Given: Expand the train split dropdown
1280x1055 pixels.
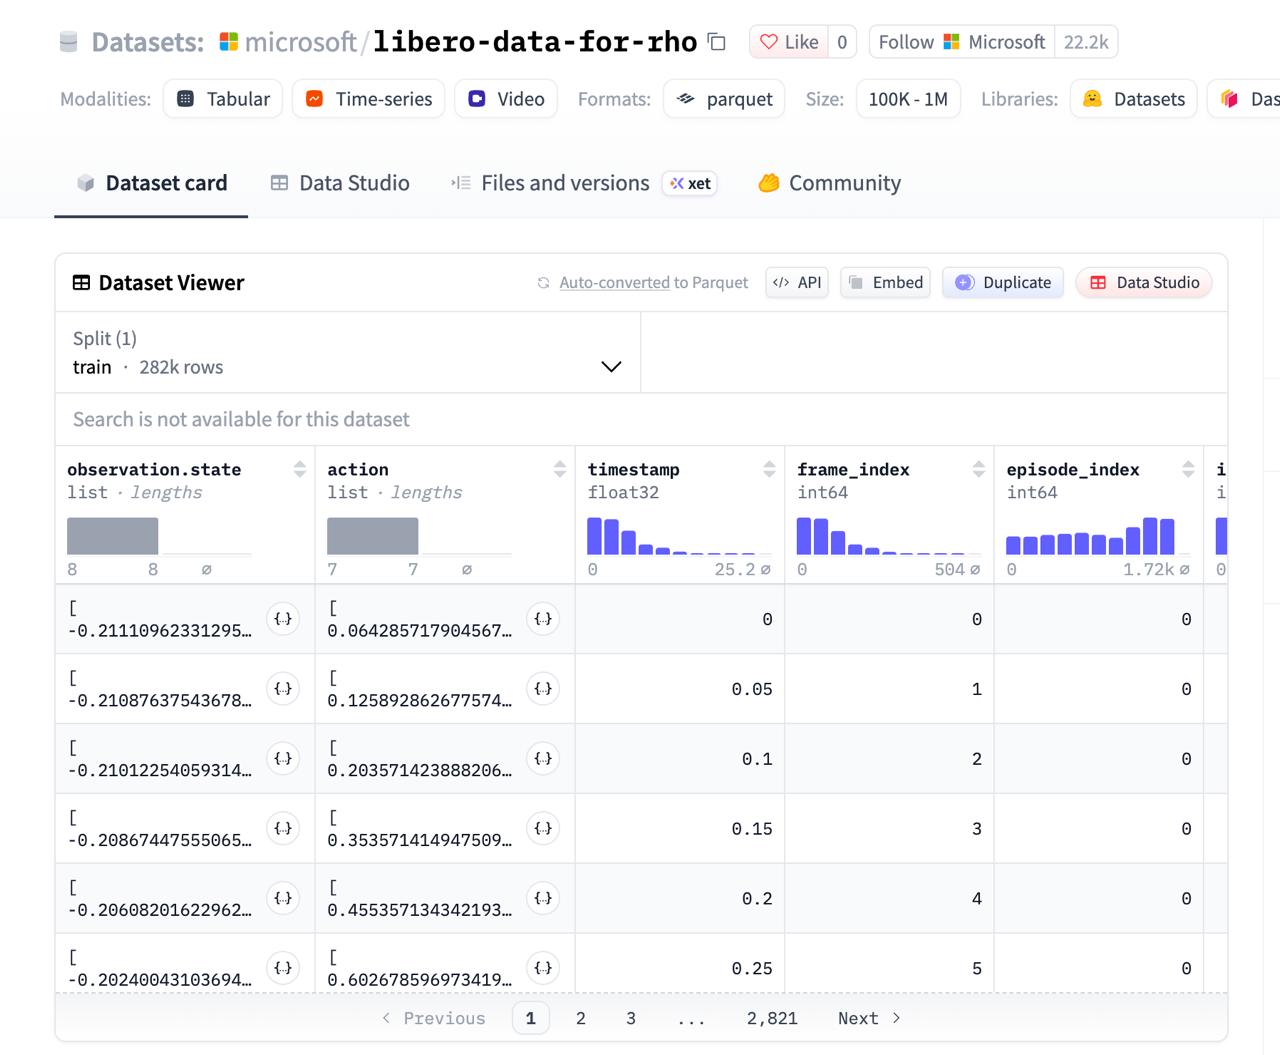Looking at the screenshot, I should [x=348, y=353].
